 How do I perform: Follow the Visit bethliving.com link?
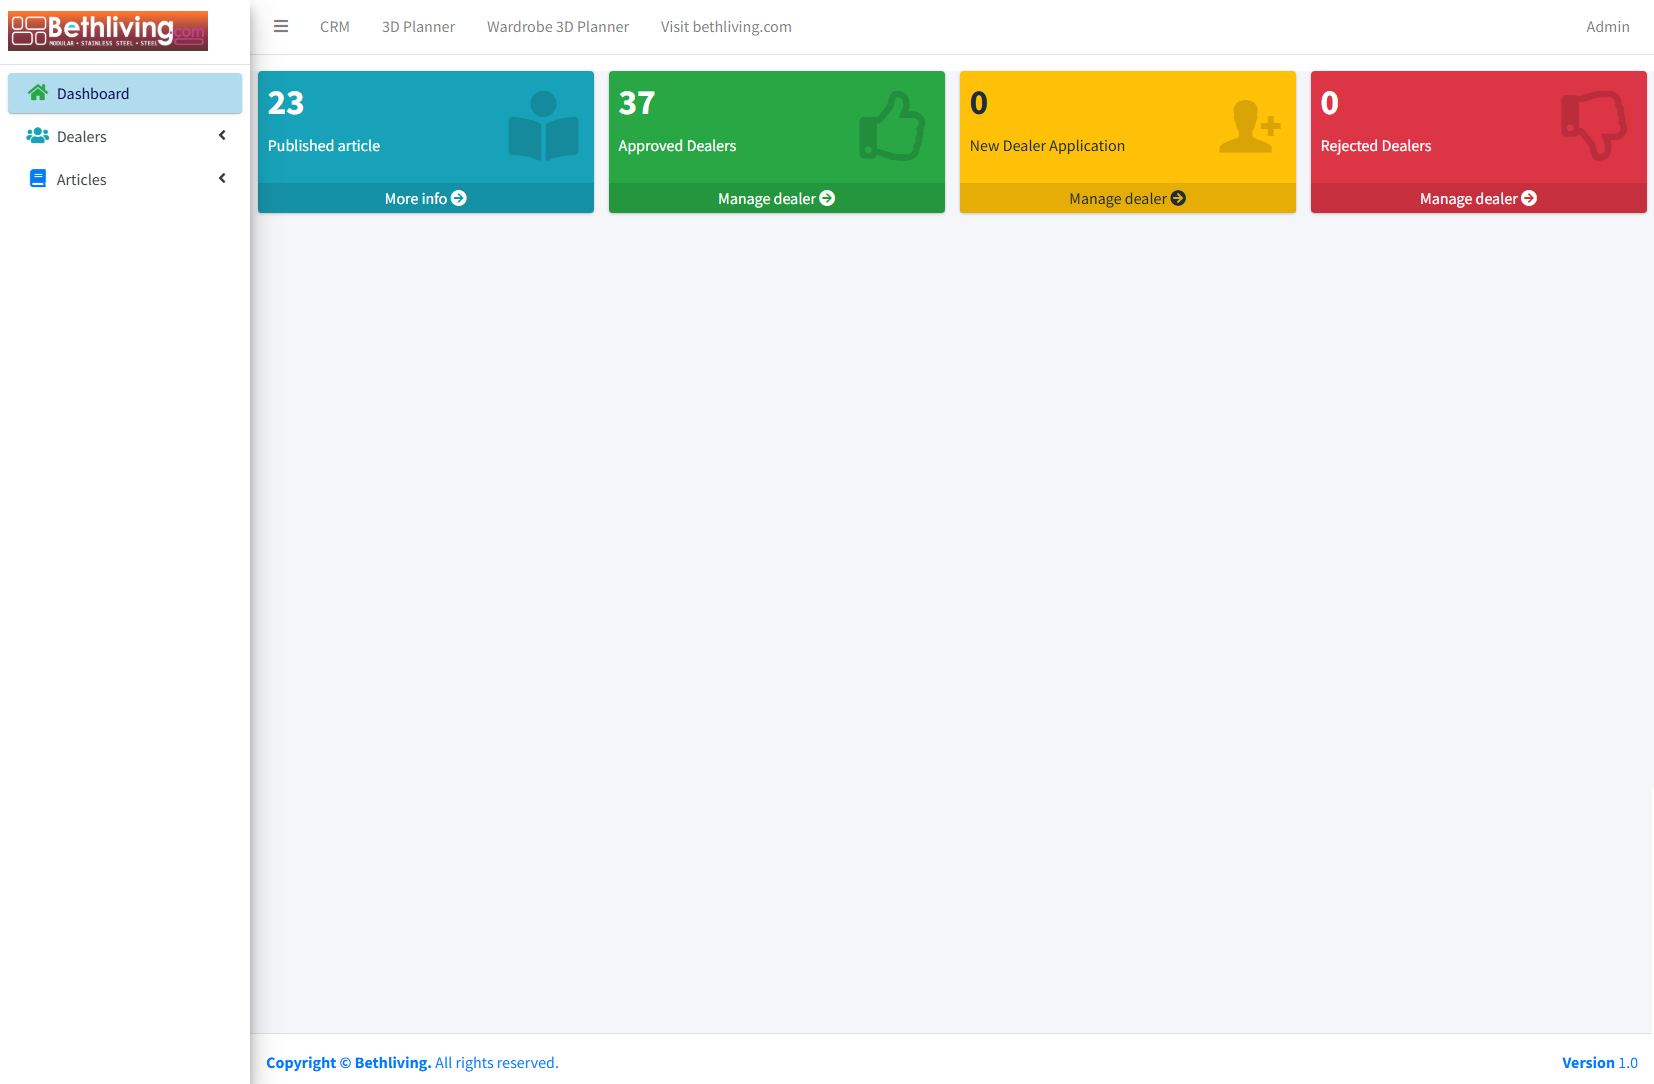[x=726, y=27]
